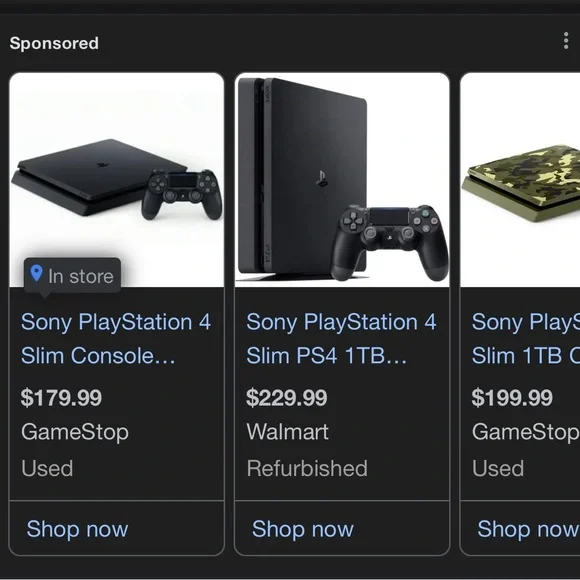Image resolution: width=580 pixels, height=580 pixels.
Task: Click the Sponsored label
Action: [54, 43]
